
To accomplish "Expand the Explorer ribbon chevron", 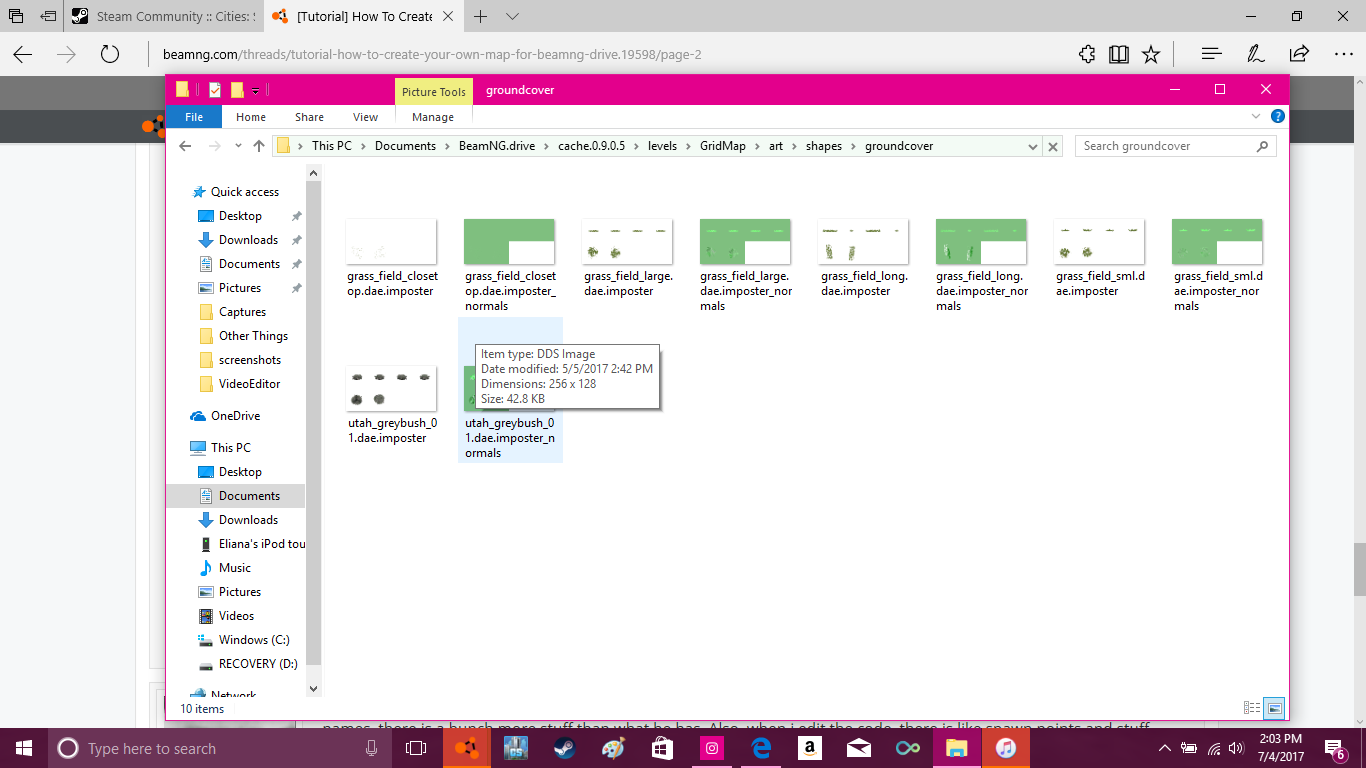I will [x=1257, y=117].
